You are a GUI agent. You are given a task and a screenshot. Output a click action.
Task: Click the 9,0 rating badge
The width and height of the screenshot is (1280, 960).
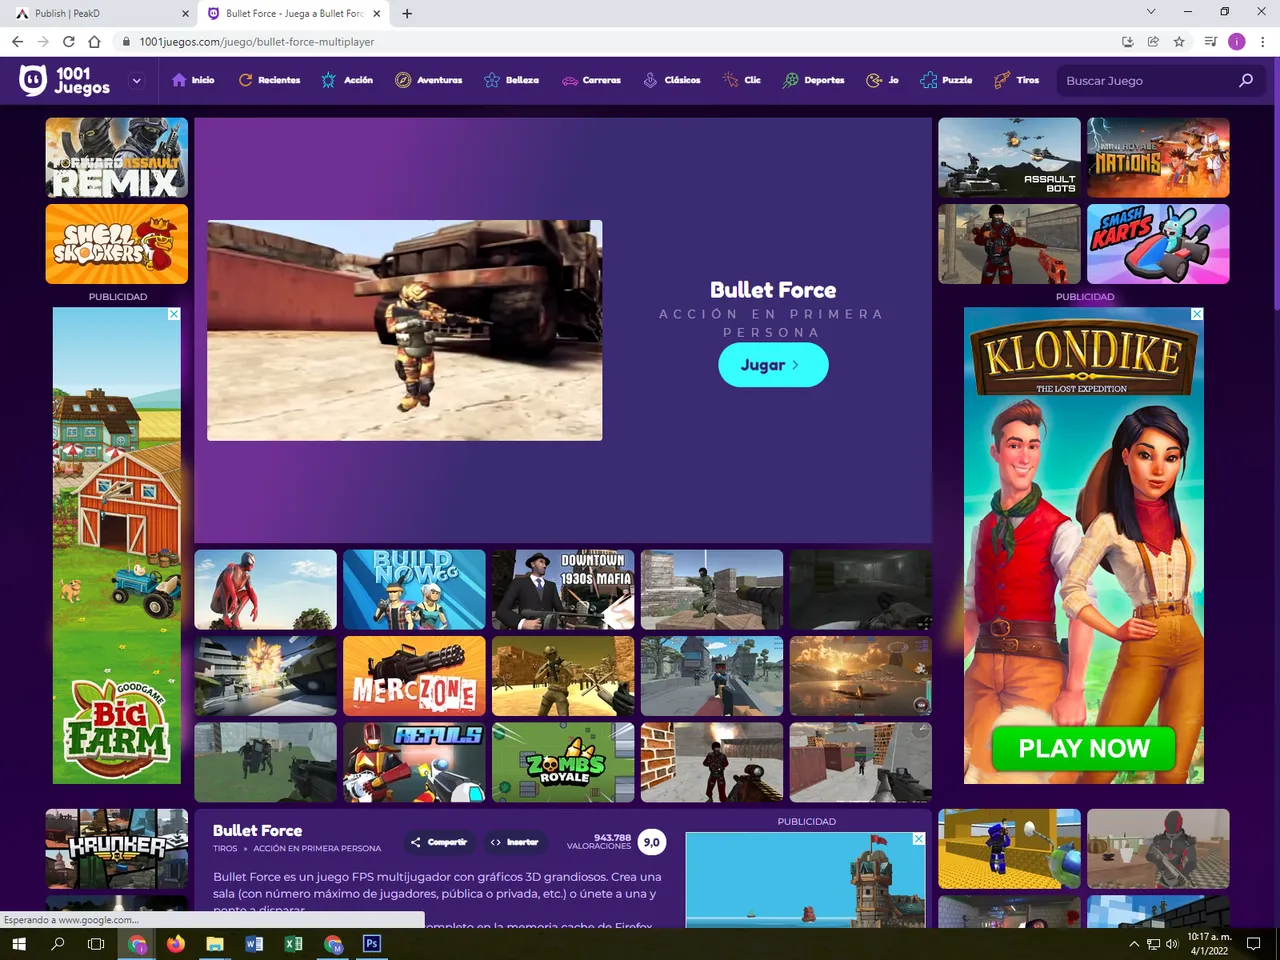click(652, 842)
